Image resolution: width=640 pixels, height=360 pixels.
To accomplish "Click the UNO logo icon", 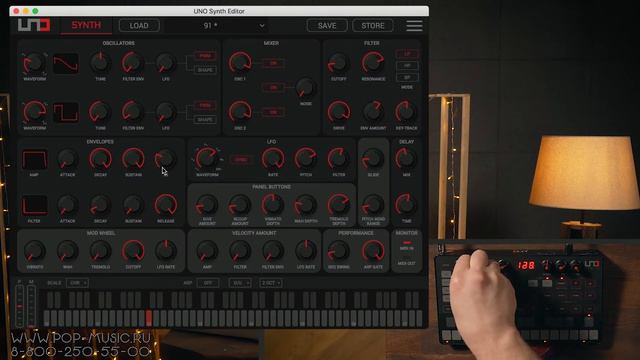I will [x=34, y=25].
